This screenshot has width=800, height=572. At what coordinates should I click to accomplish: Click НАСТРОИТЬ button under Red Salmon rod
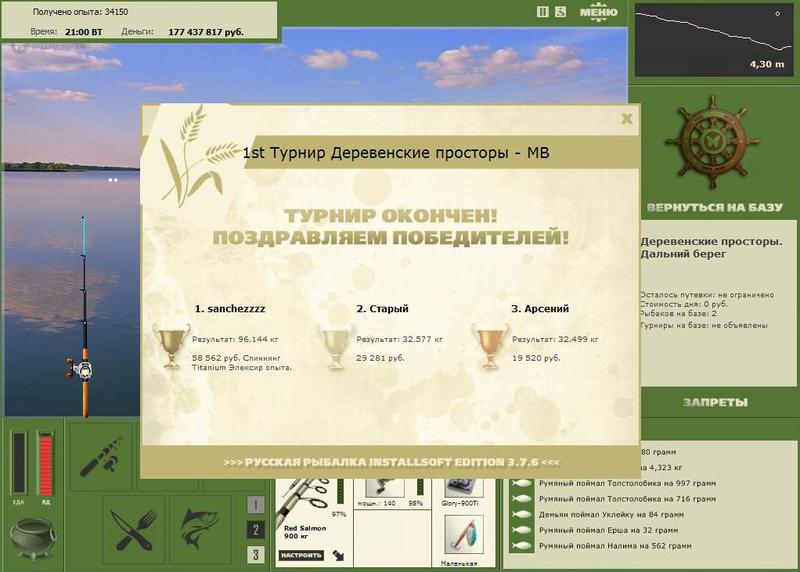click(301, 555)
